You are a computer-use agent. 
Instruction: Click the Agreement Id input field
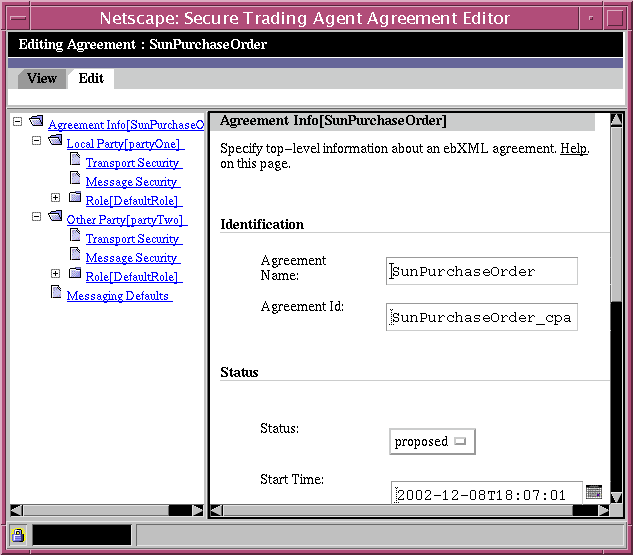[x=482, y=317]
